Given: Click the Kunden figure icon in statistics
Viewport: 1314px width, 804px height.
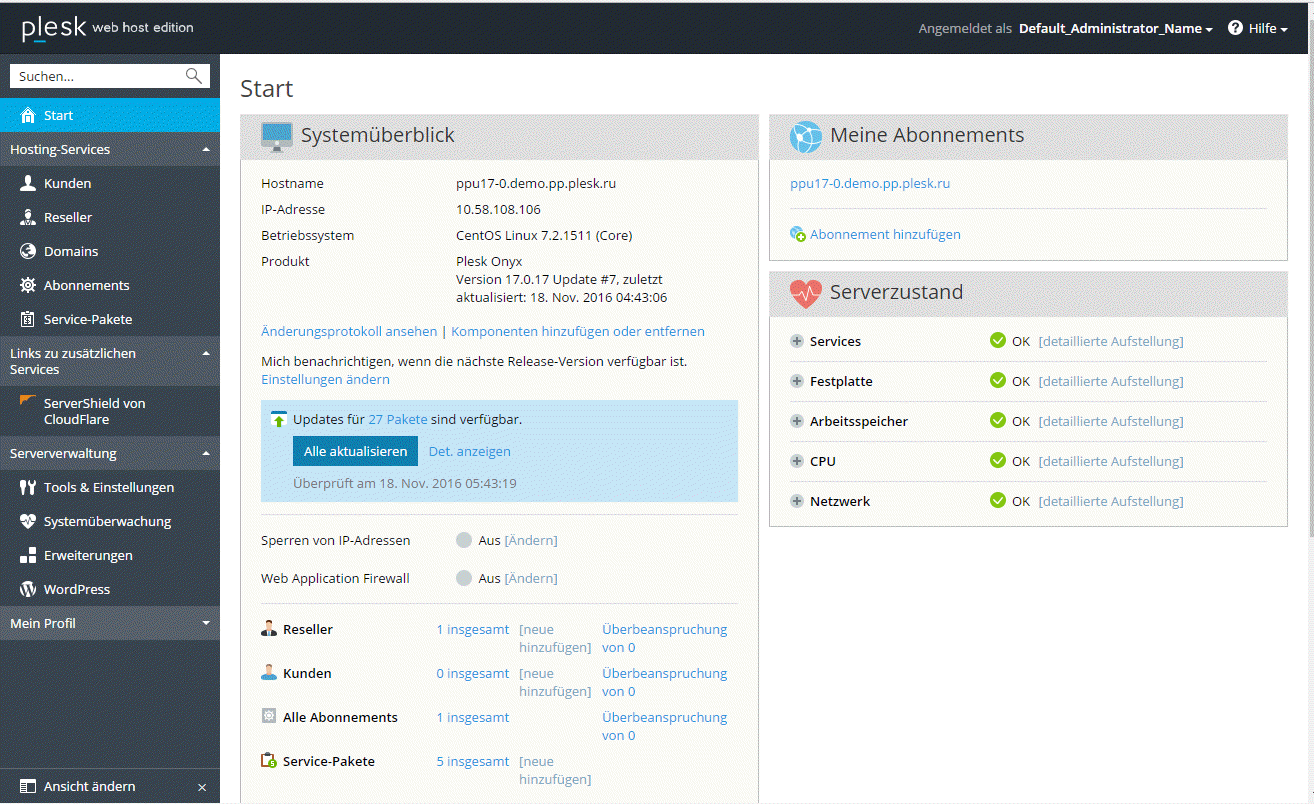Looking at the screenshot, I should pos(269,673).
